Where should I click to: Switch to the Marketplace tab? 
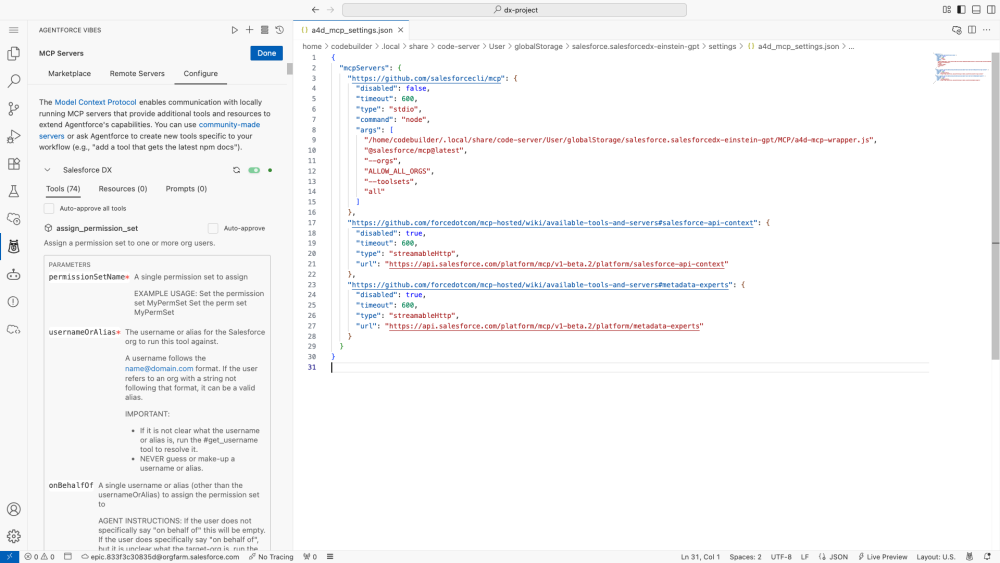70,74
